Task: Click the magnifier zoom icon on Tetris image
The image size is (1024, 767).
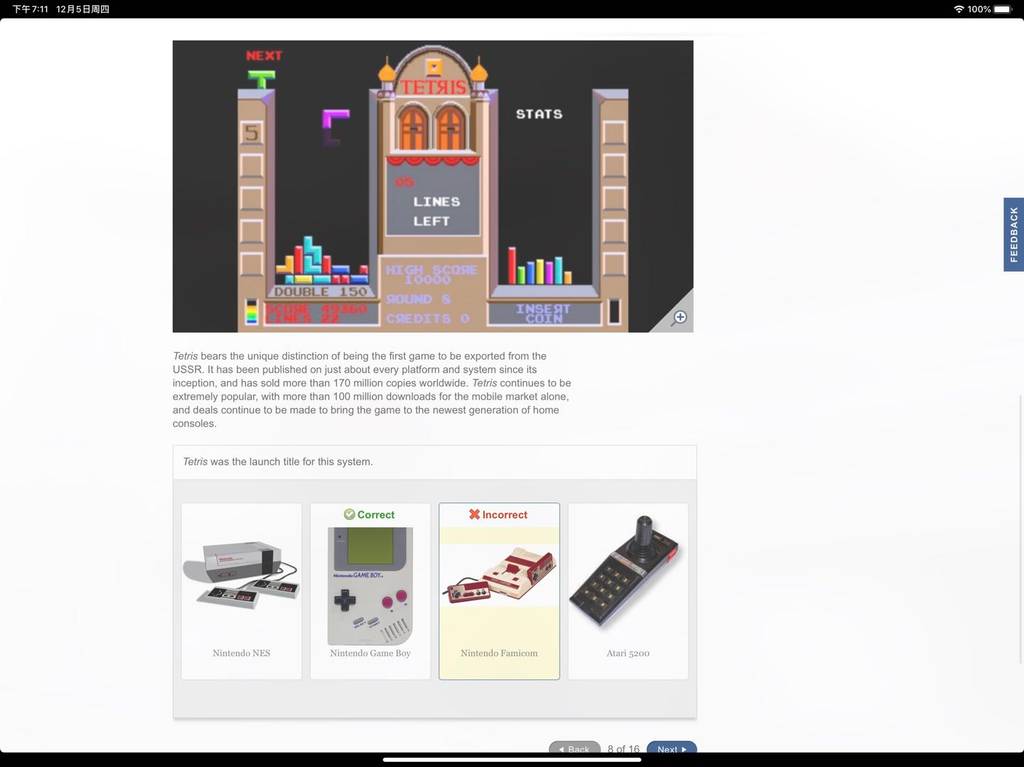Action: 679,317
